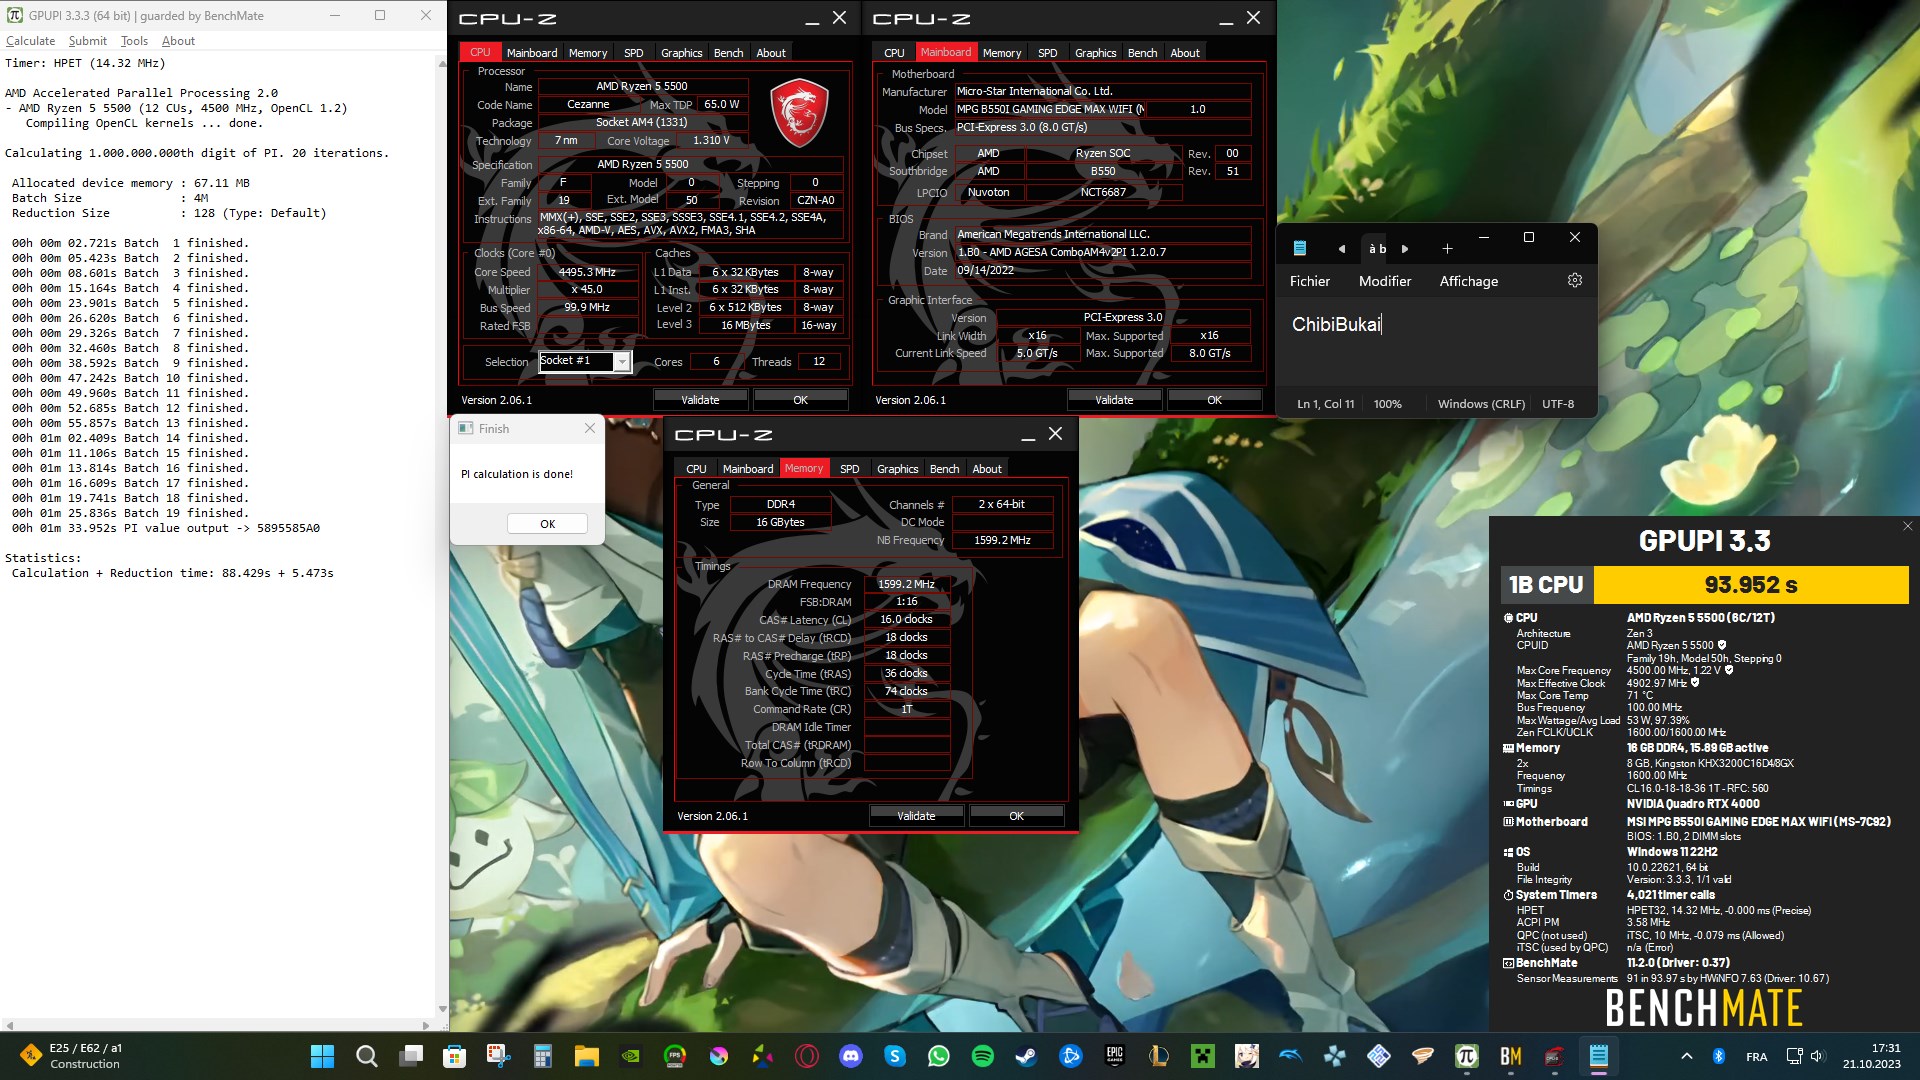Launch Epic Games from the taskbar
Screen dimensions: 1920x1080
1114,1056
